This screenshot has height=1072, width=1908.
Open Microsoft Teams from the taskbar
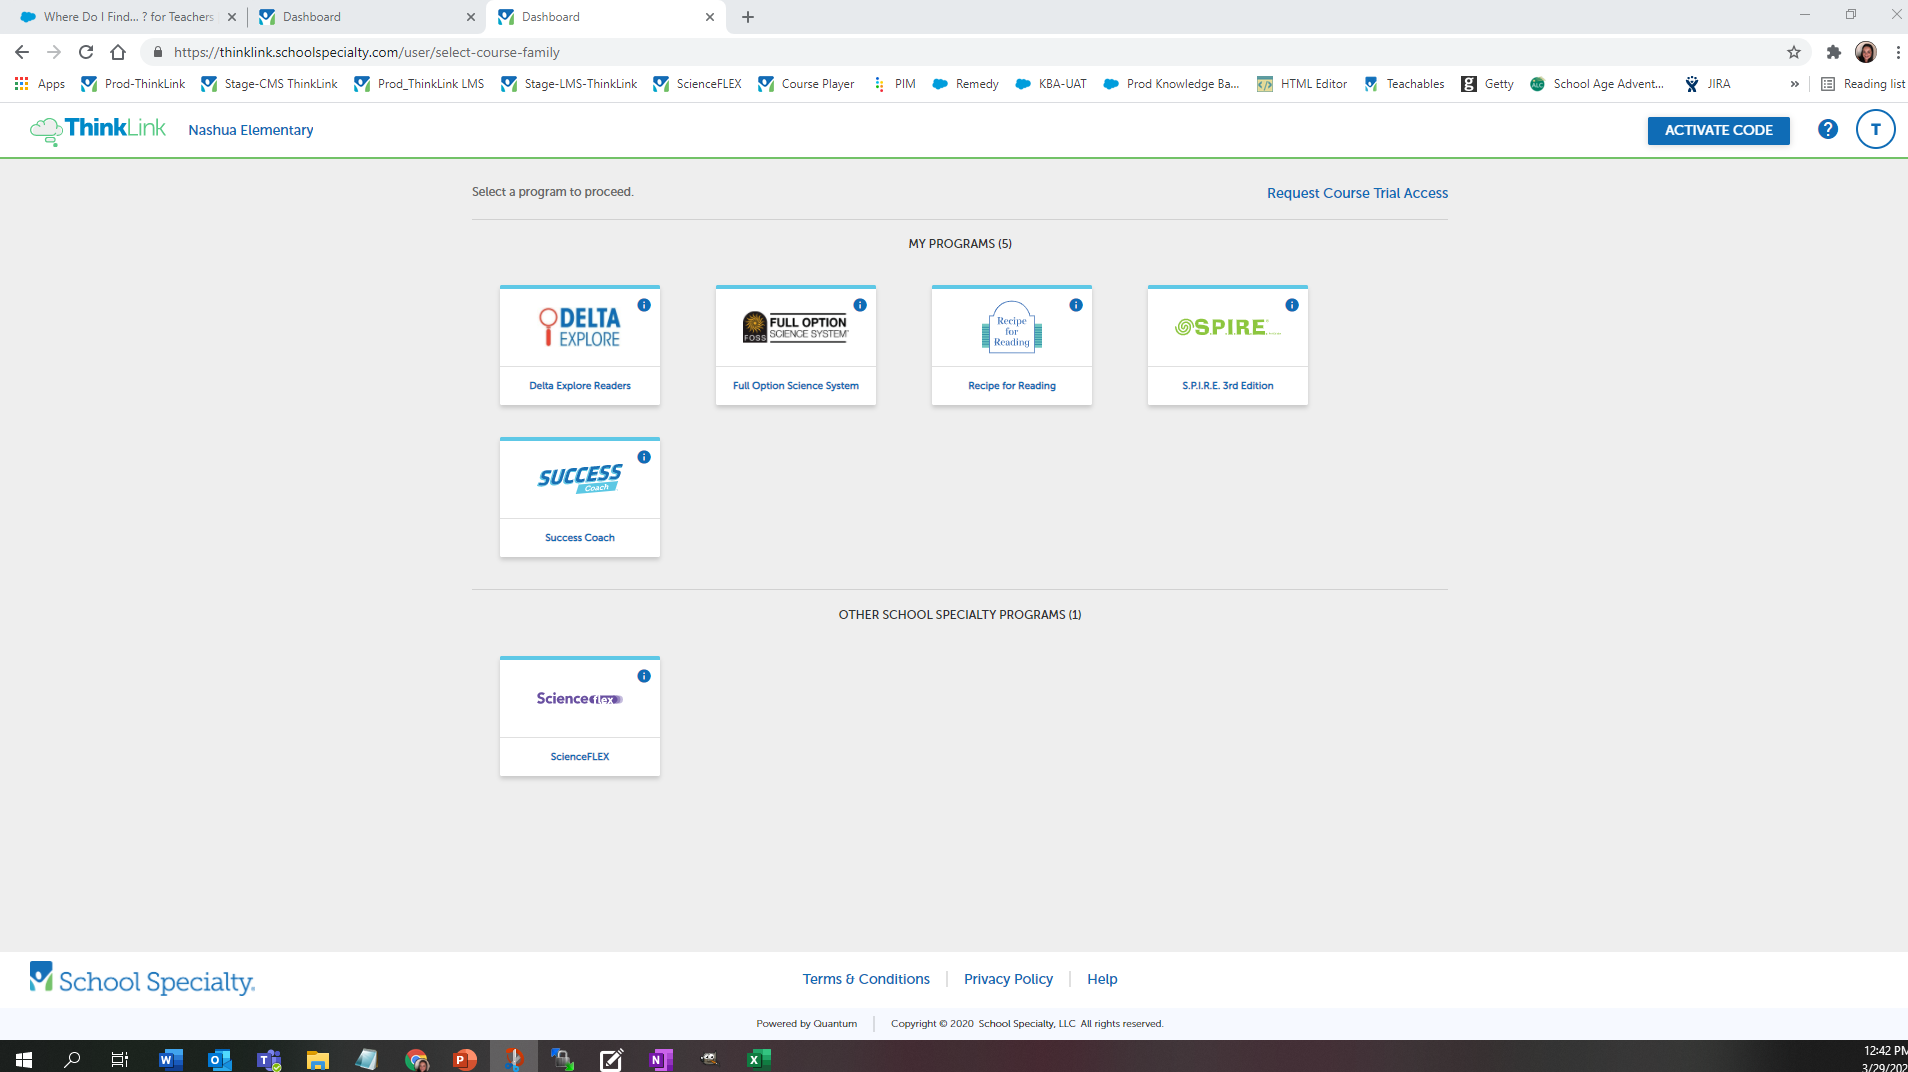point(269,1059)
